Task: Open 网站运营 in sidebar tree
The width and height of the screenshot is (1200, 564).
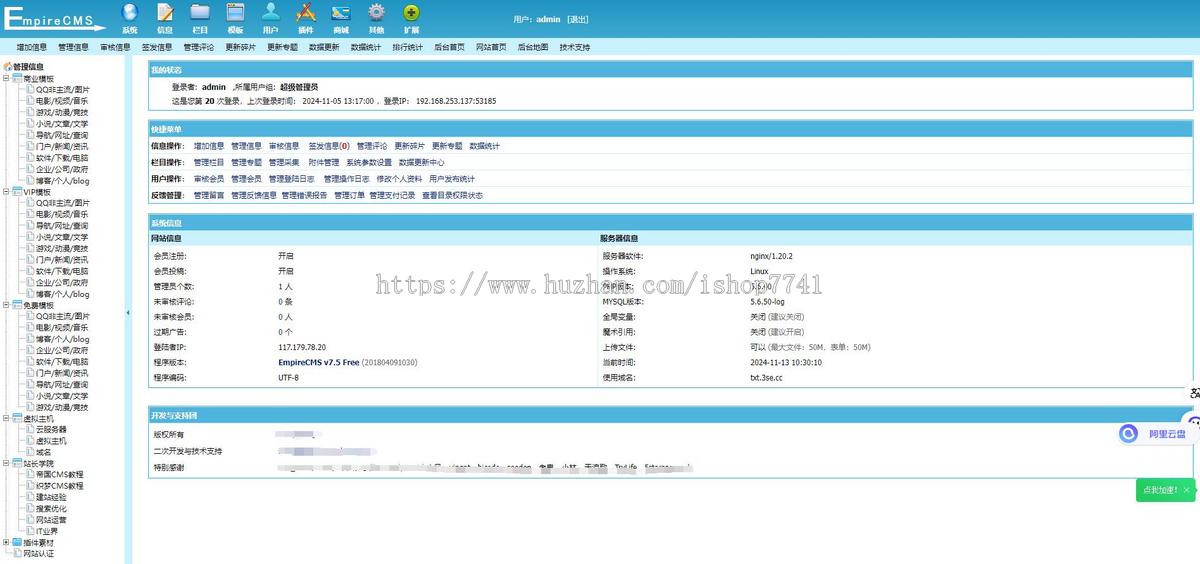Action: tap(51, 520)
